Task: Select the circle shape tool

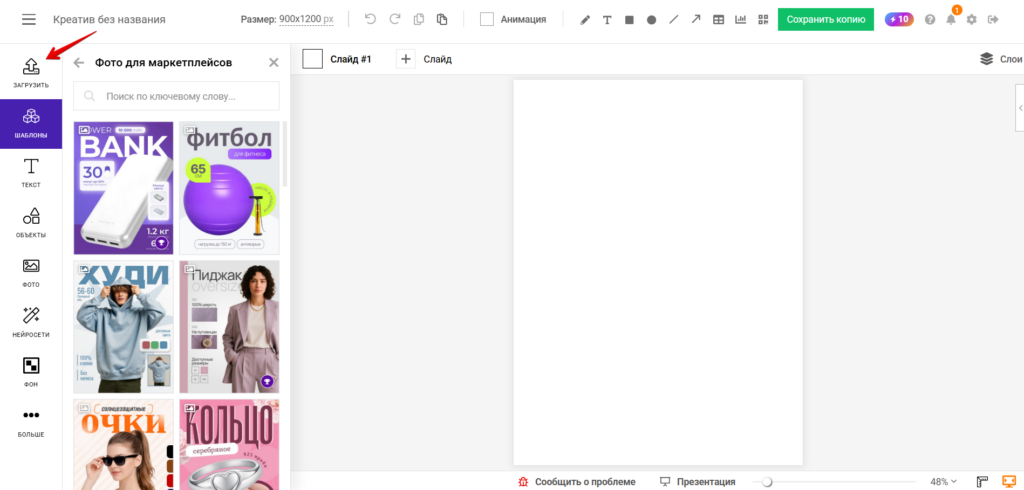Action: click(x=651, y=20)
